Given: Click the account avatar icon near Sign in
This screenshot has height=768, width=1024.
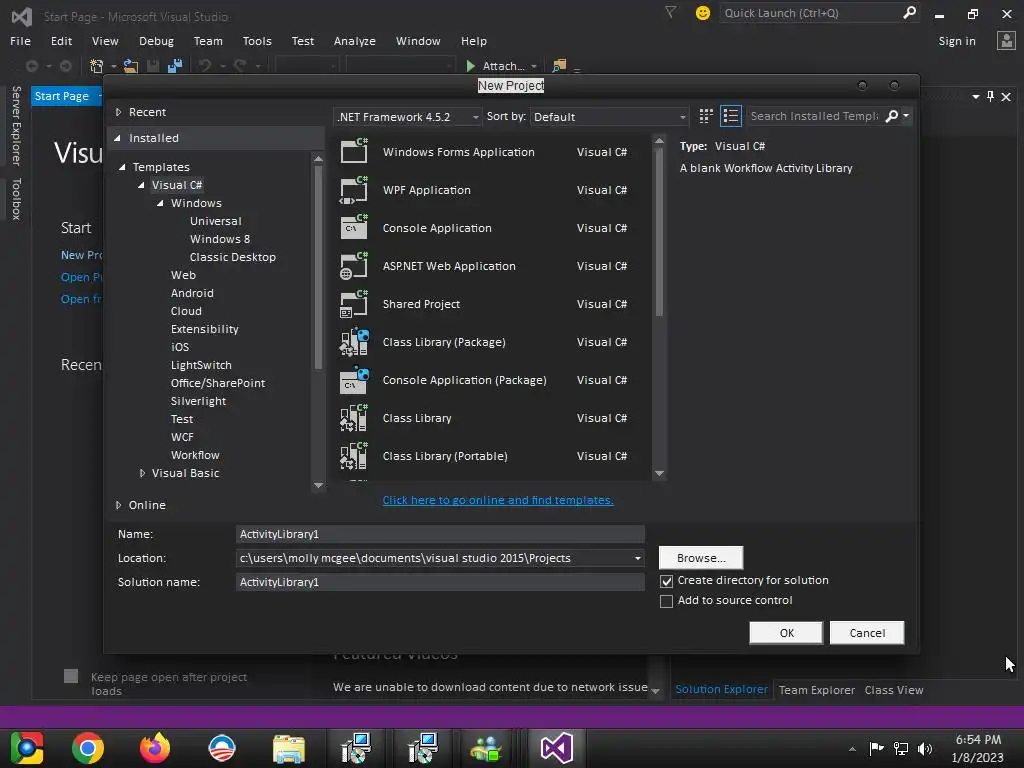Looking at the screenshot, I should click(1006, 40).
